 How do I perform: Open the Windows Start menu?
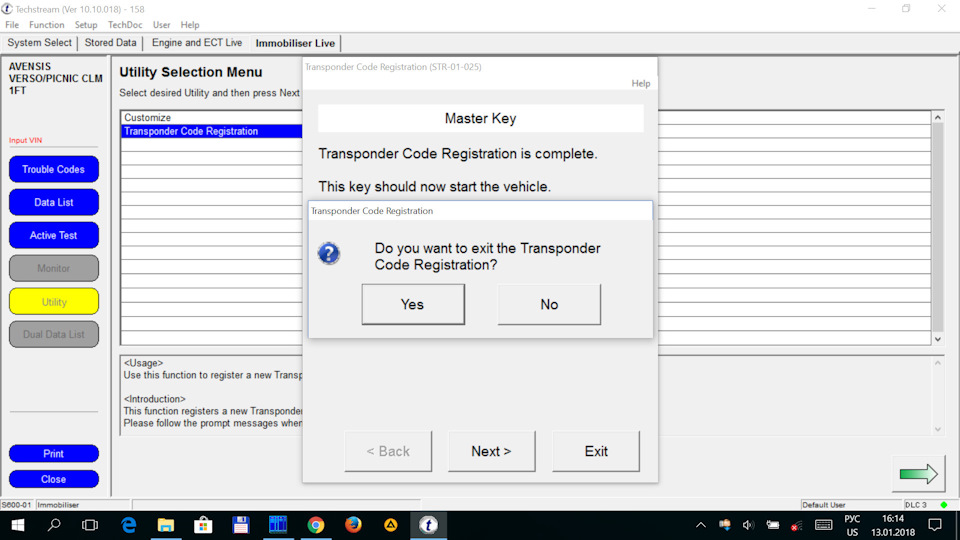[18, 525]
